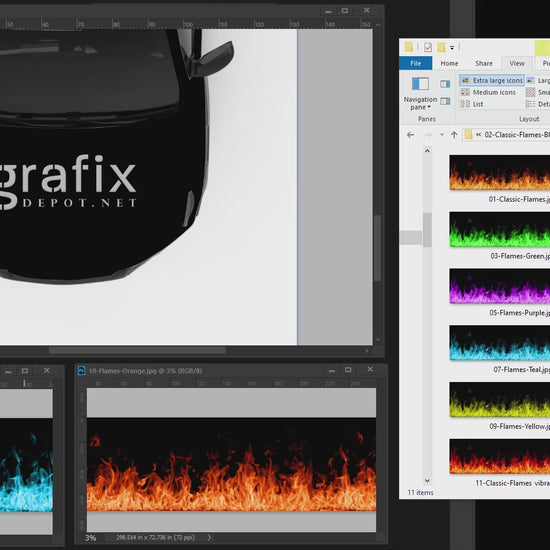The height and width of the screenshot is (550, 550).
Task: Go back in File Explorer
Action: [x=410, y=135]
